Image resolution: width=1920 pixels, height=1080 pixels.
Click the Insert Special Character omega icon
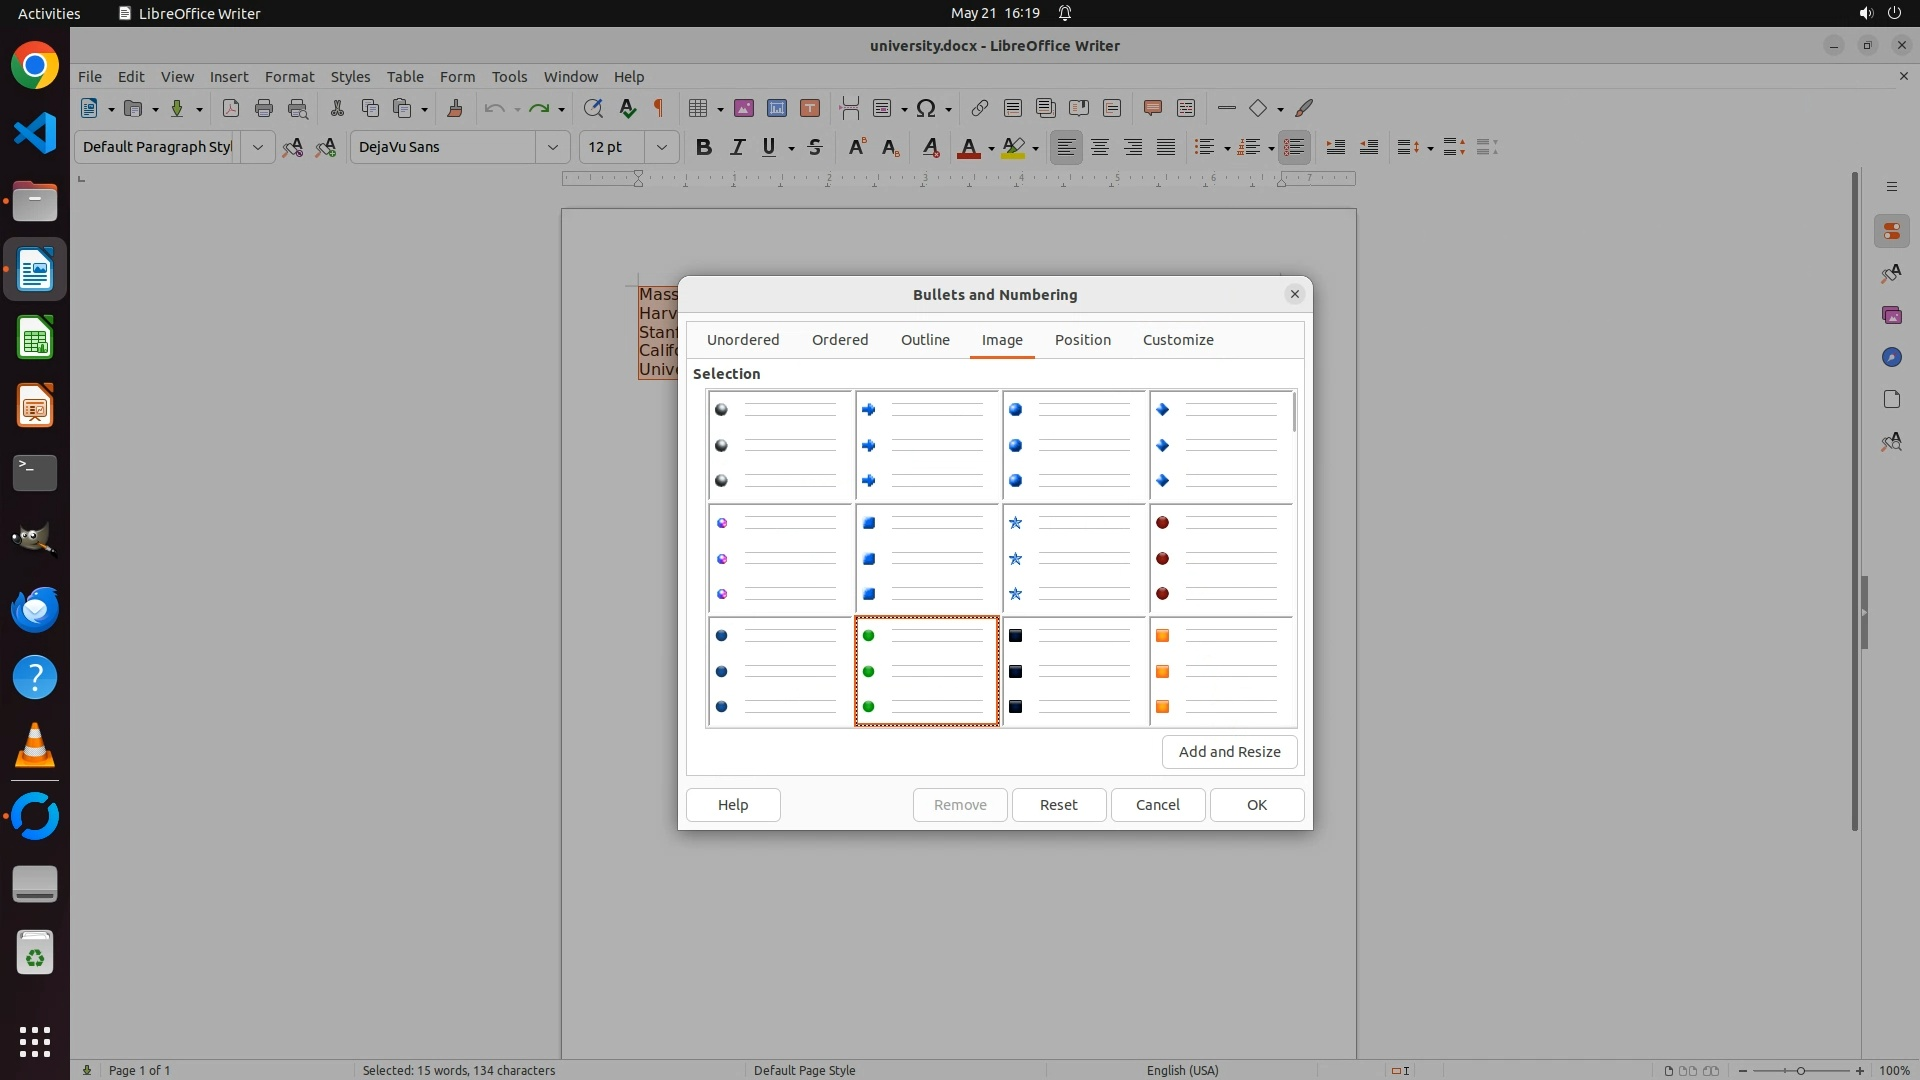tap(926, 108)
